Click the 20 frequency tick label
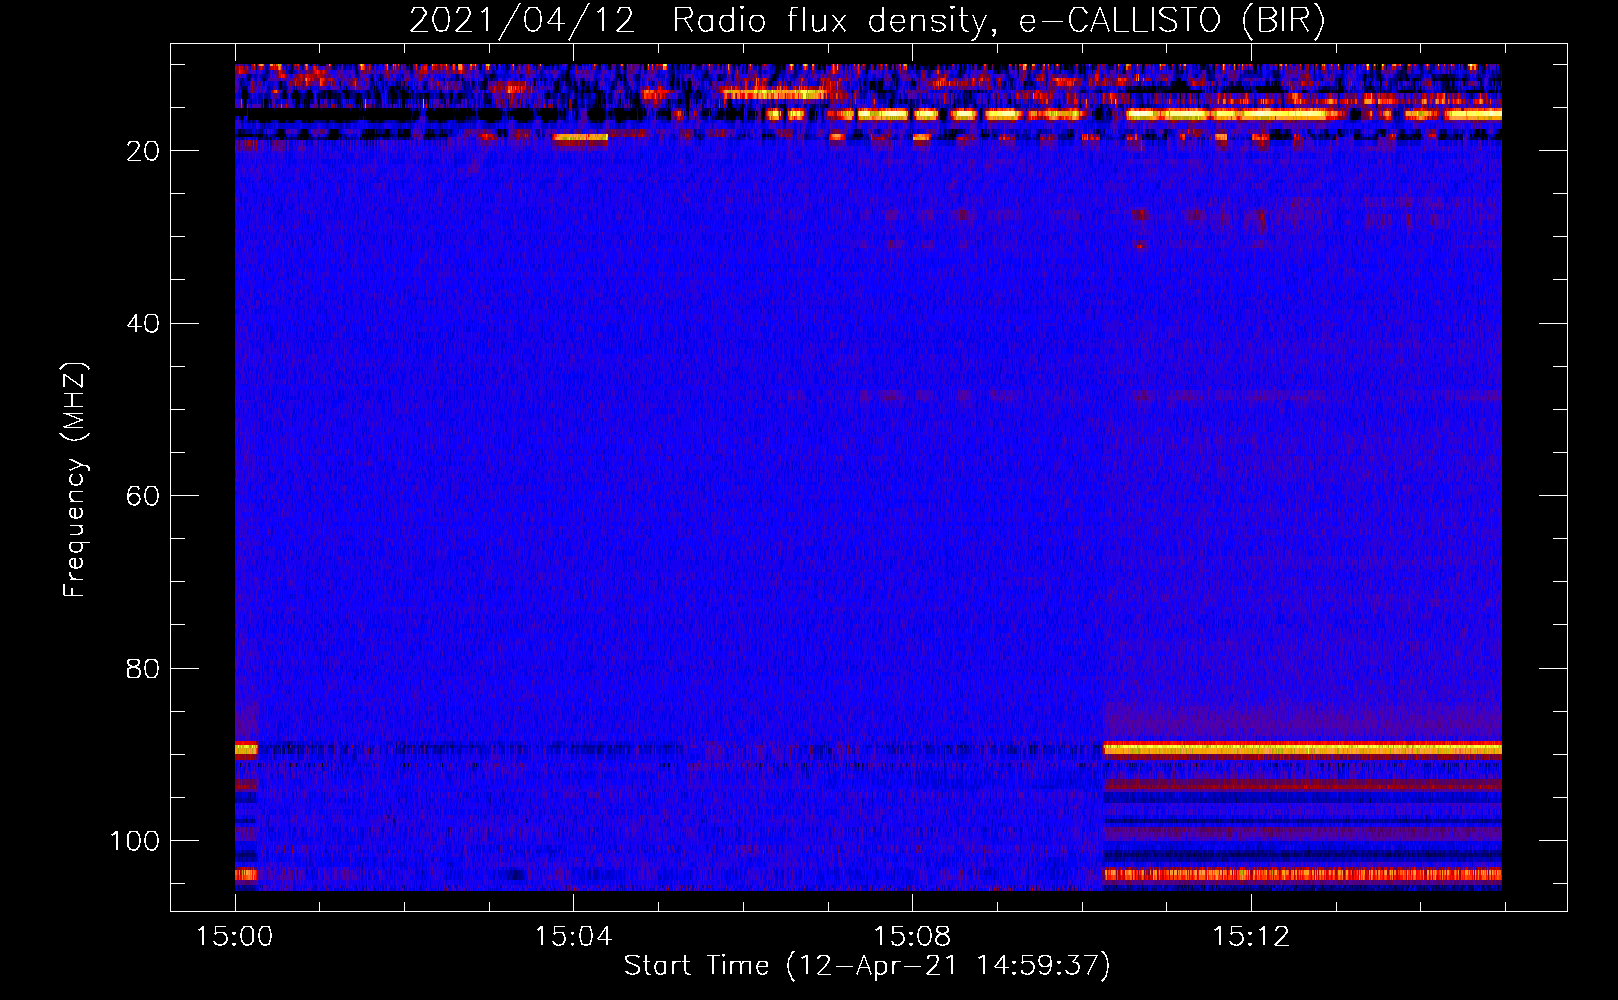 click(x=144, y=151)
